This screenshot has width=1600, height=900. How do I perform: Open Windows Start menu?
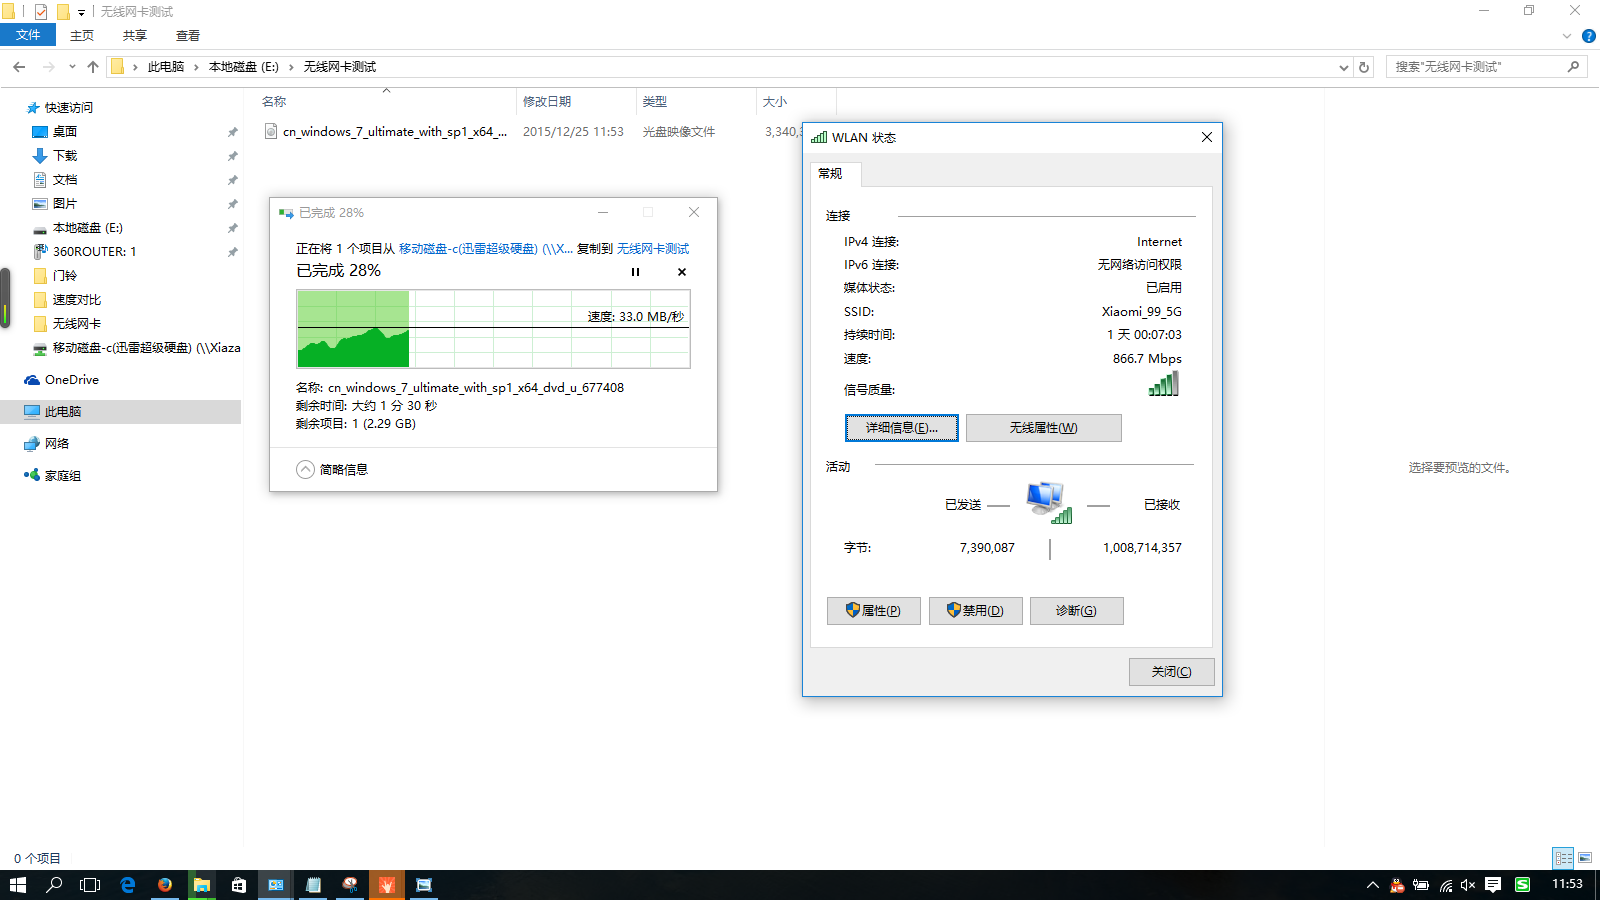18,885
